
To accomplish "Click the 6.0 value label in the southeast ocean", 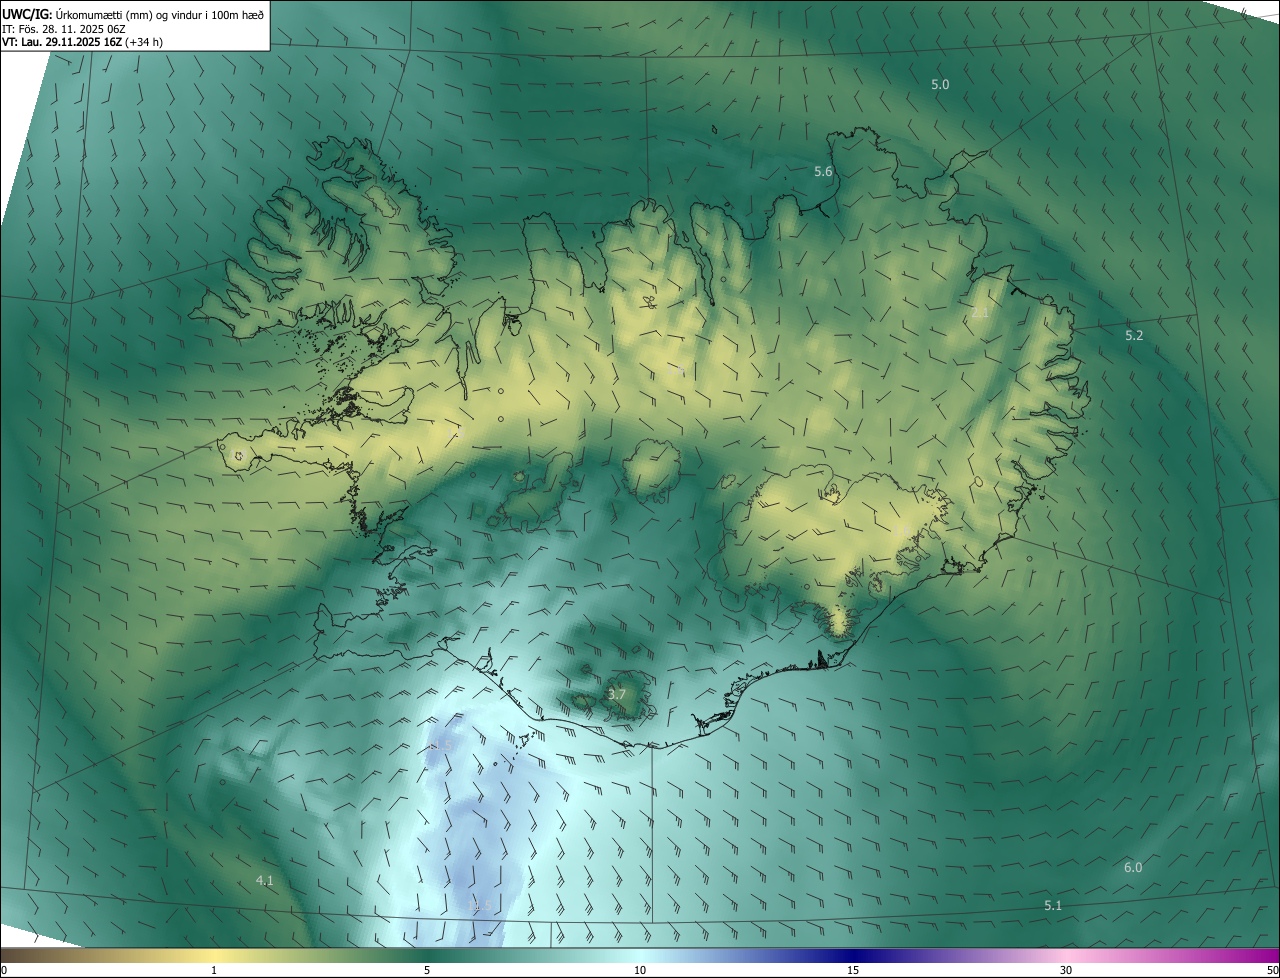I will pos(1133,868).
